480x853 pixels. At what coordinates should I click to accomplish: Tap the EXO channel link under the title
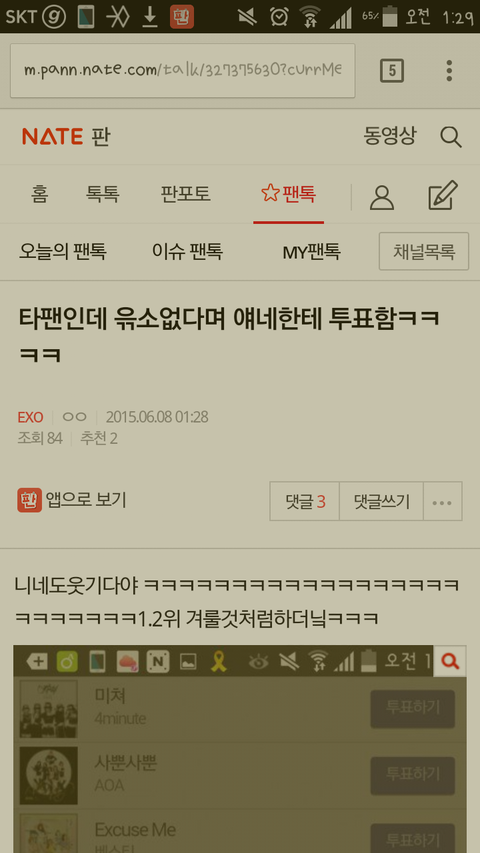click(x=30, y=417)
